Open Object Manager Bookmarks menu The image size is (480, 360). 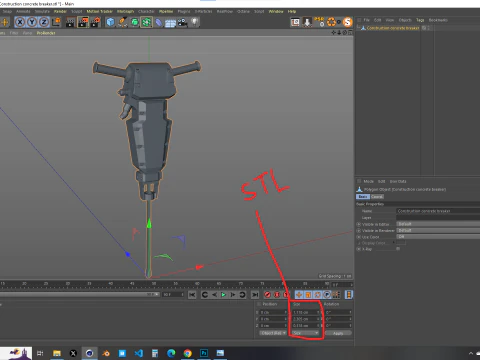click(438, 20)
